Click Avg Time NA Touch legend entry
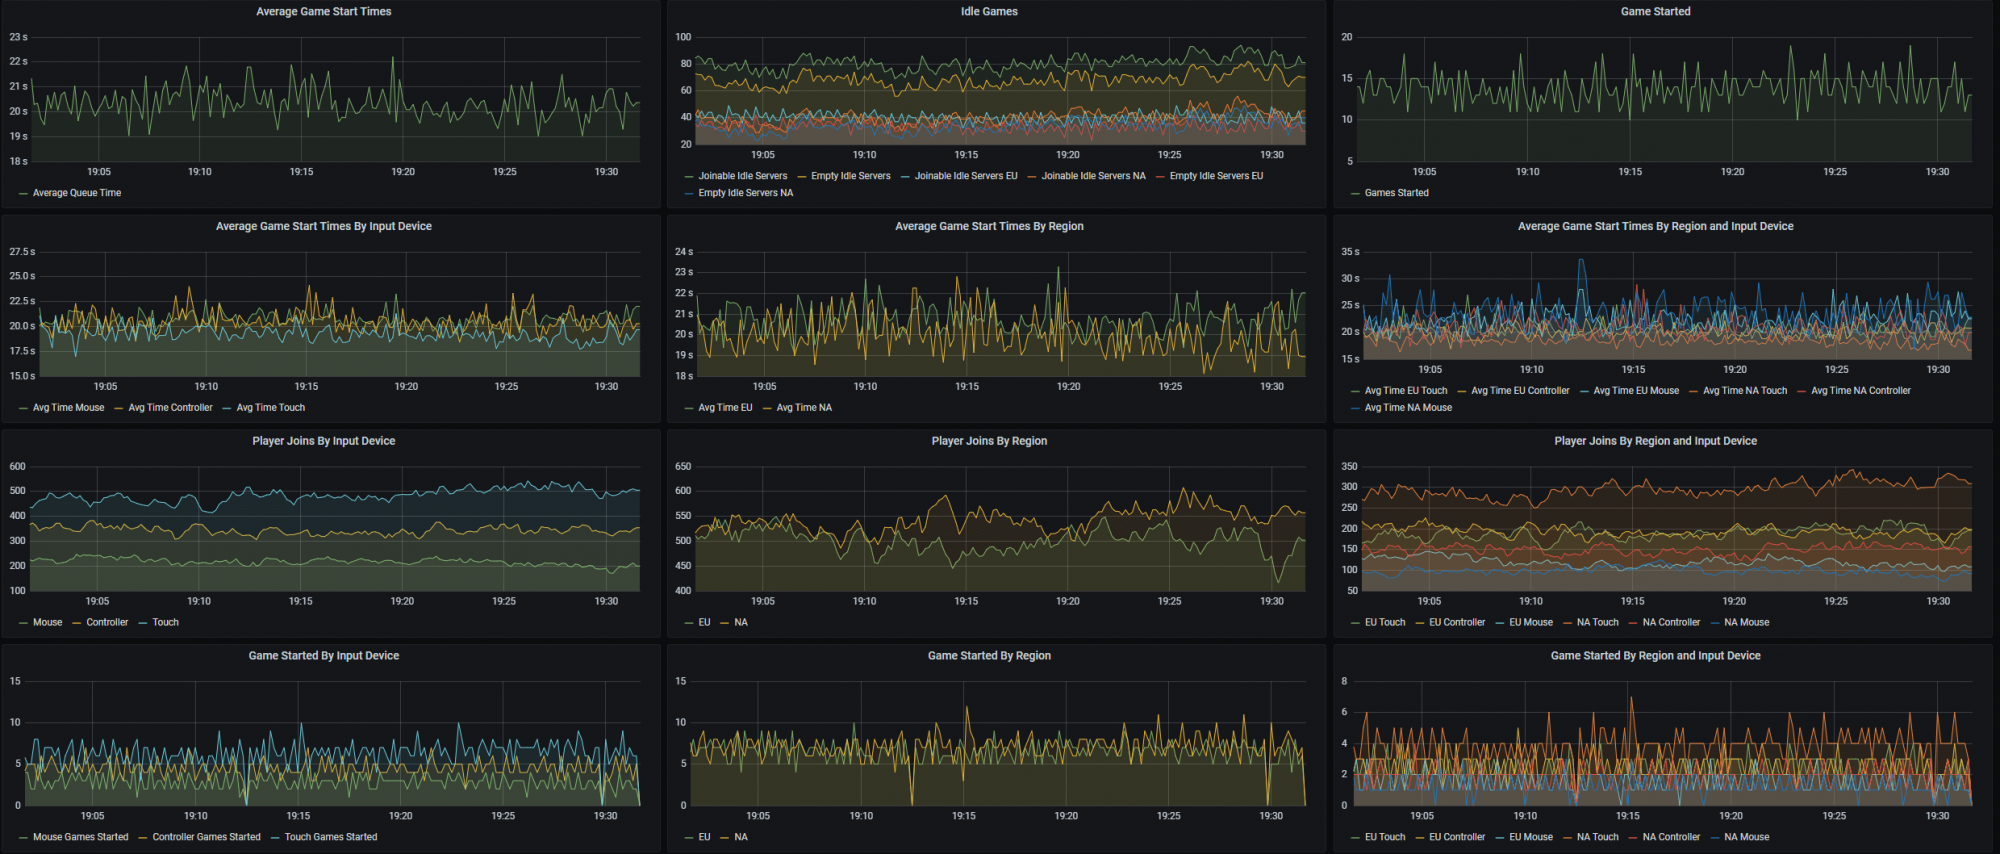2000x854 pixels. pyautogui.click(x=1744, y=391)
